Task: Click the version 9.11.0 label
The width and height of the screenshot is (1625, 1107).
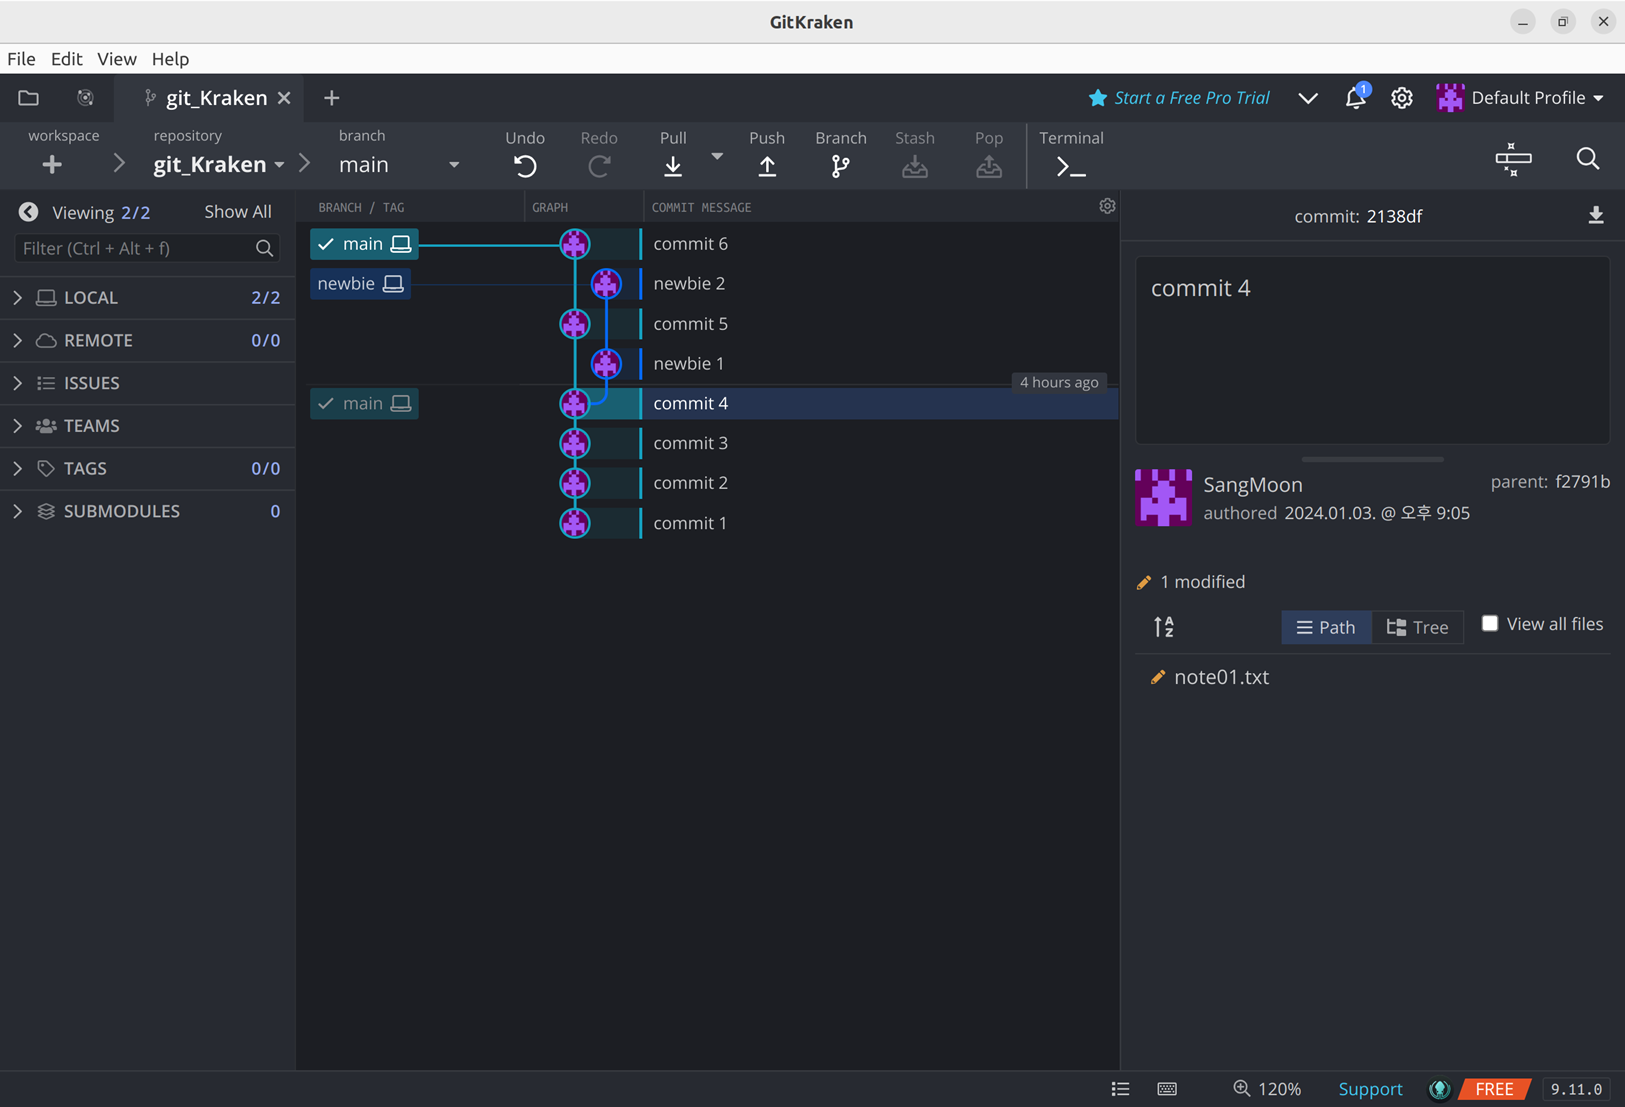Action: click(x=1577, y=1089)
